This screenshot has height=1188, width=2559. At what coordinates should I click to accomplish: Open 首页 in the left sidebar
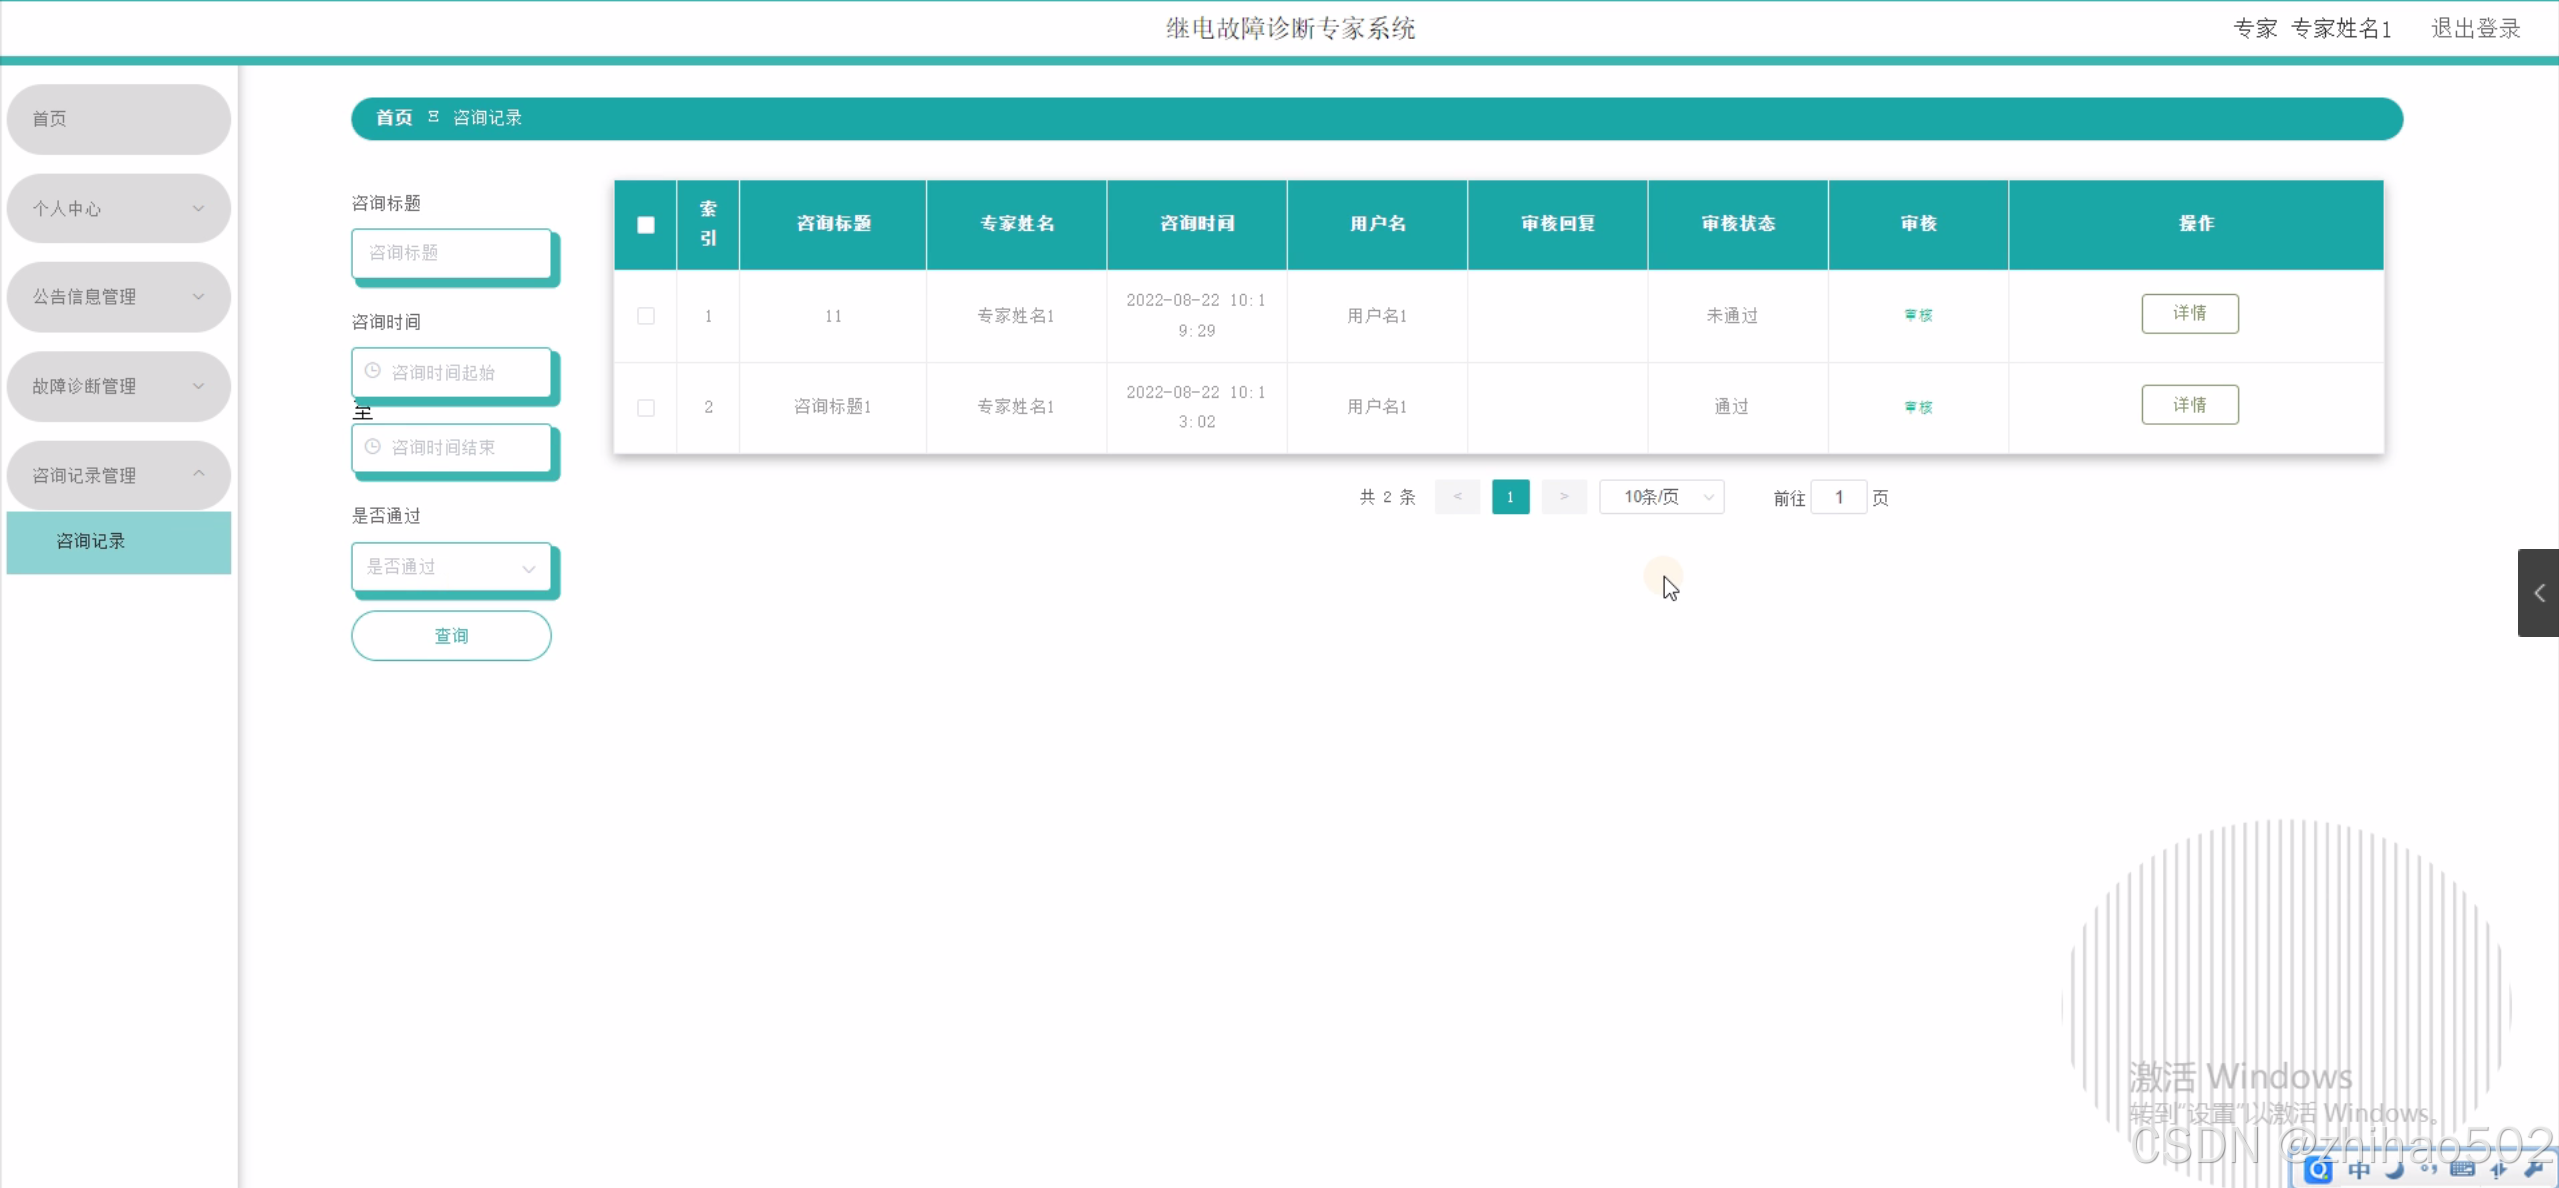(118, 119)
